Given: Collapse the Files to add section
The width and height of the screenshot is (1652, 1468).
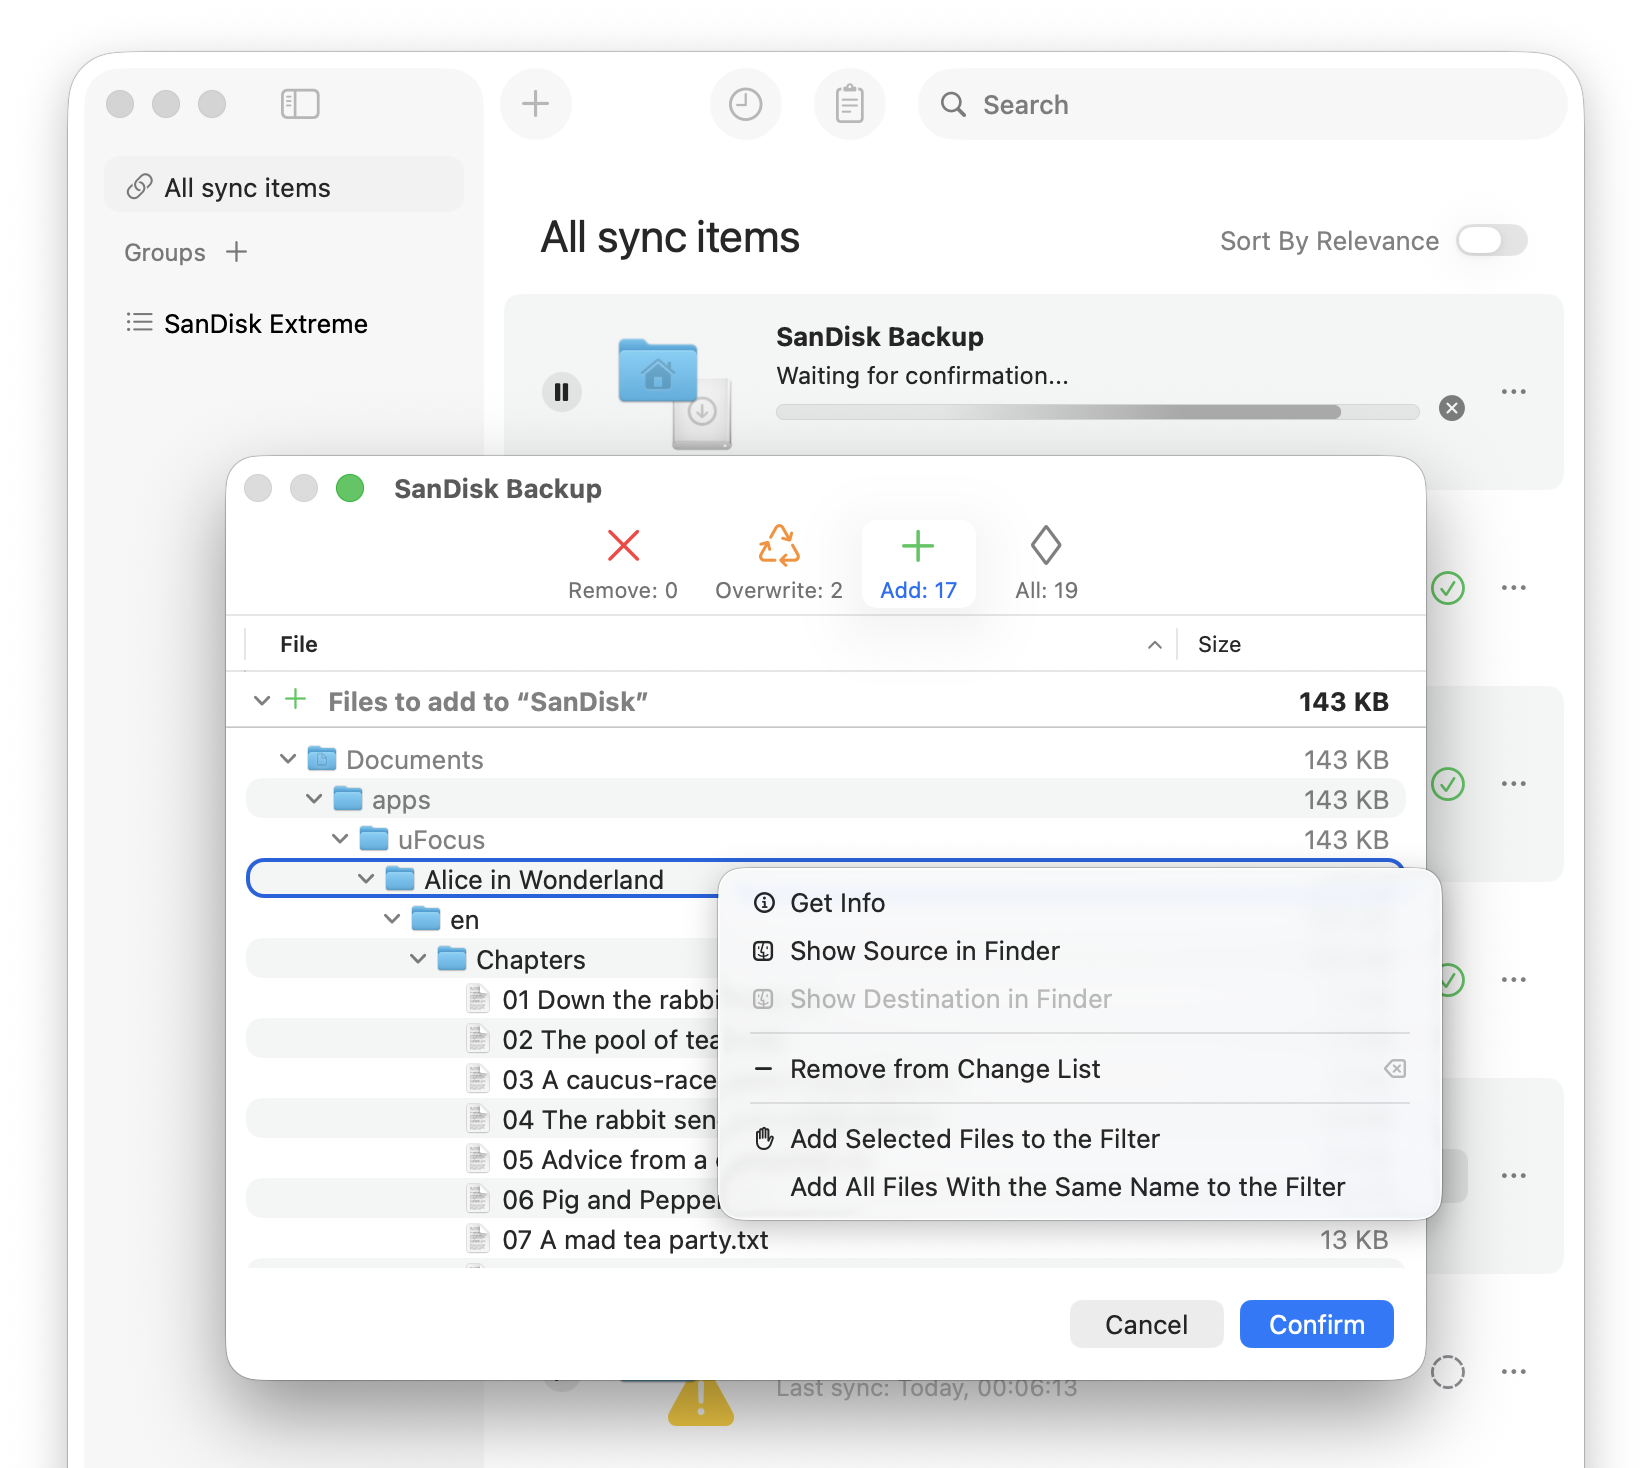Looking at the screenshot, I should tap(262, 702).
